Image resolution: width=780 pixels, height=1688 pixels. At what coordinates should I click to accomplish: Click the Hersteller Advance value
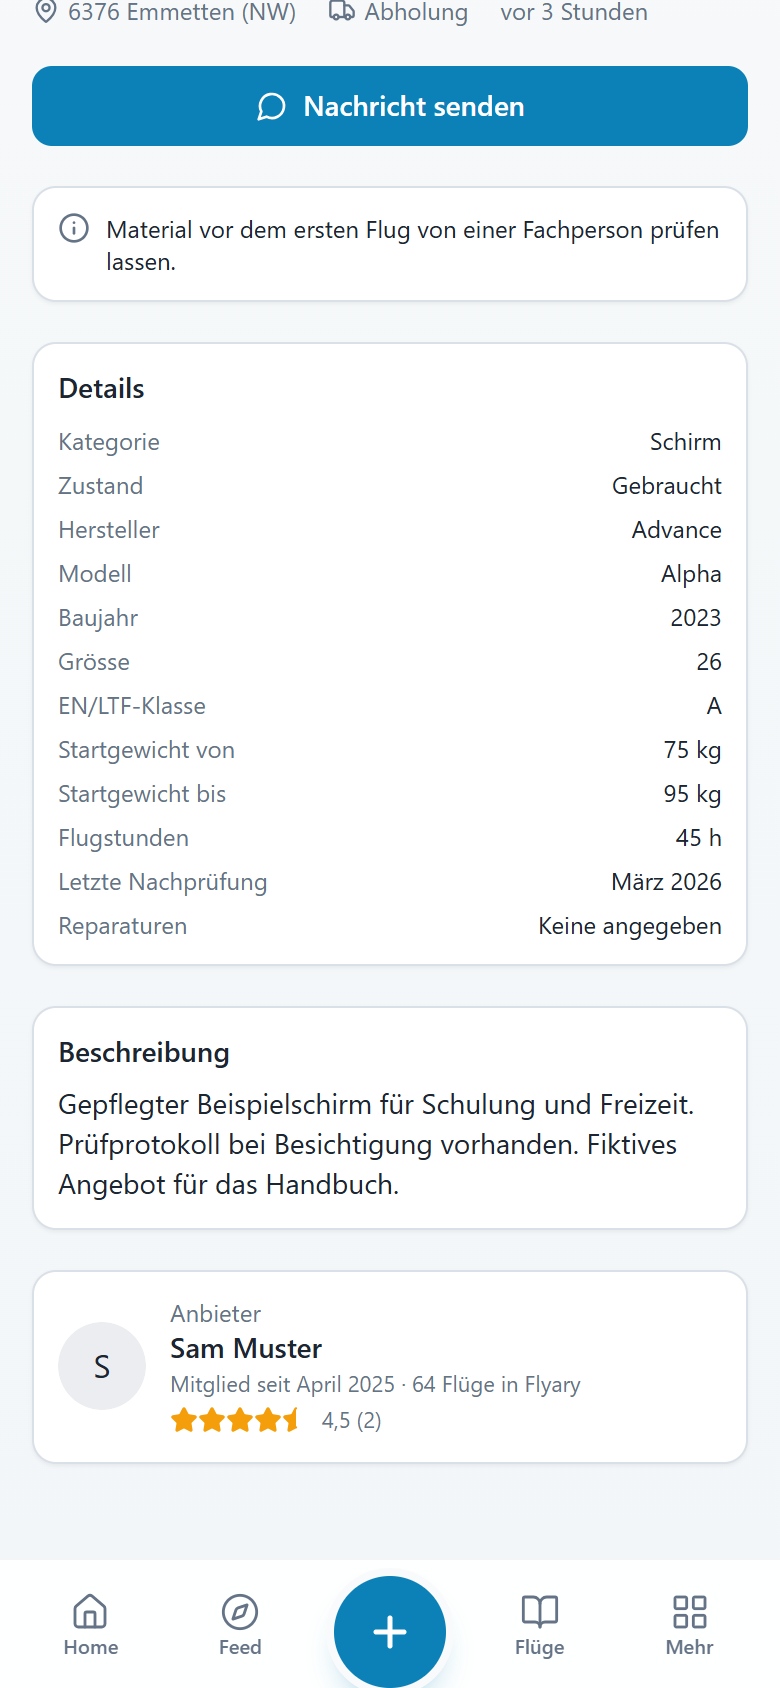pos(677,530)
